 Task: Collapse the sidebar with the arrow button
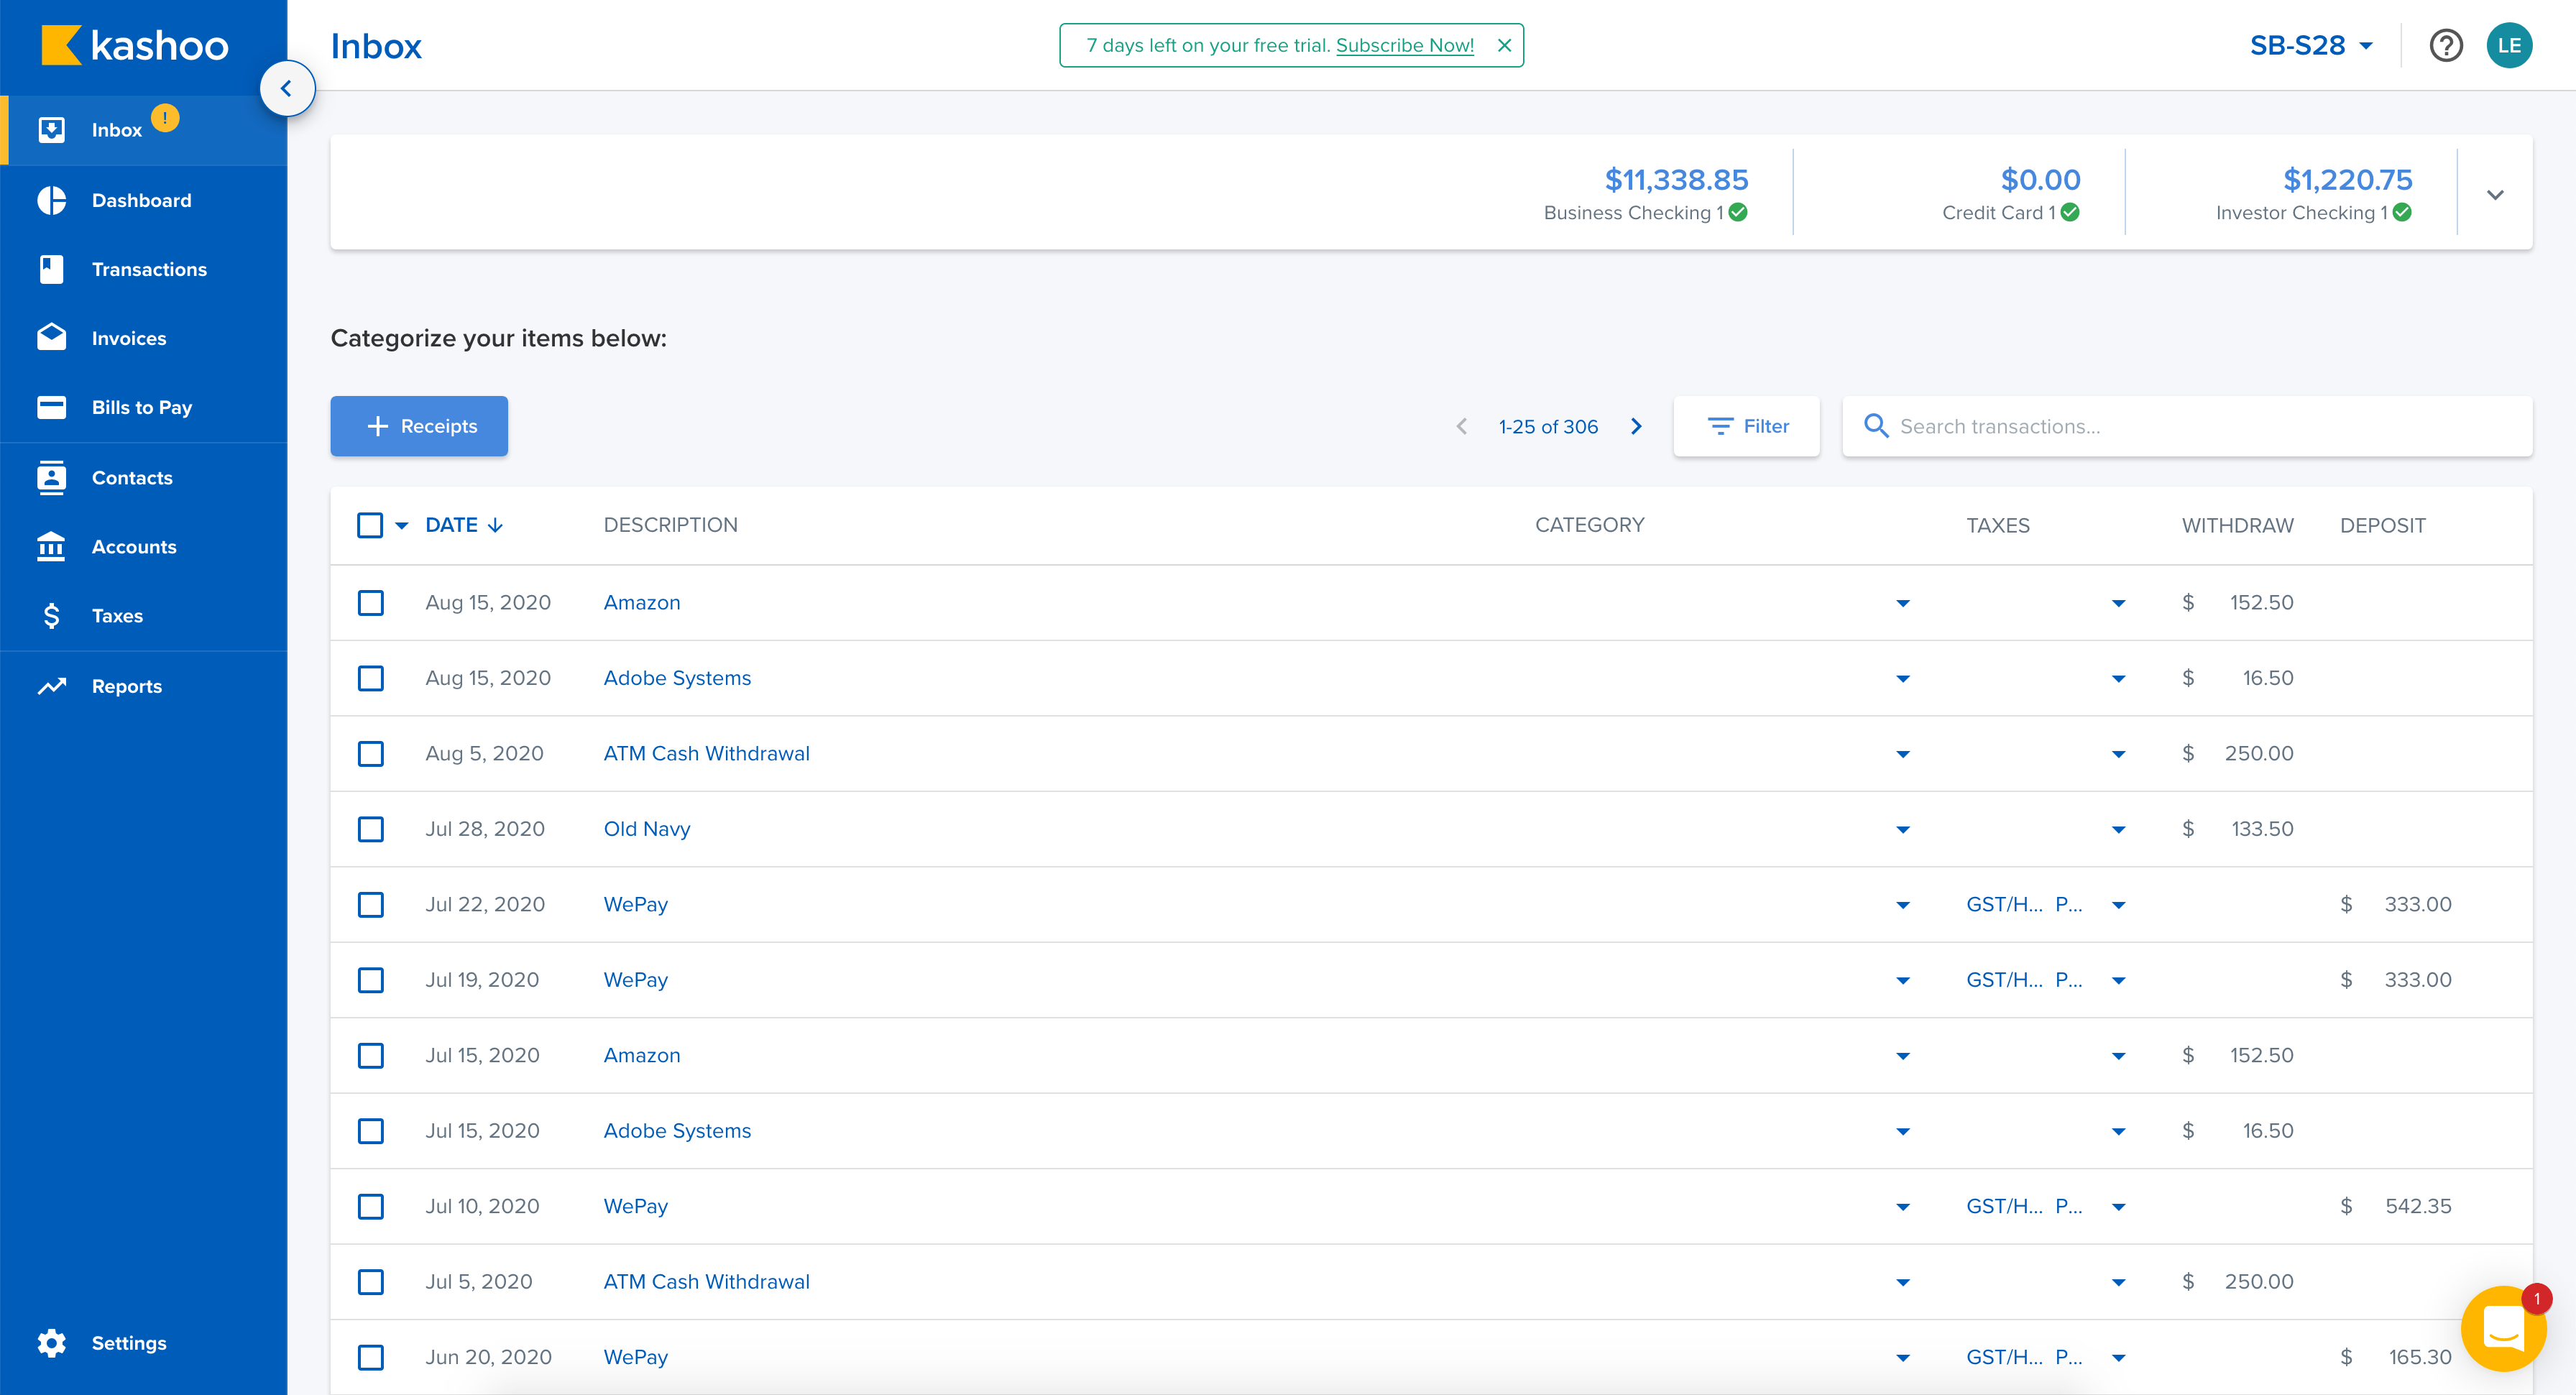click(x=287, y=88)
